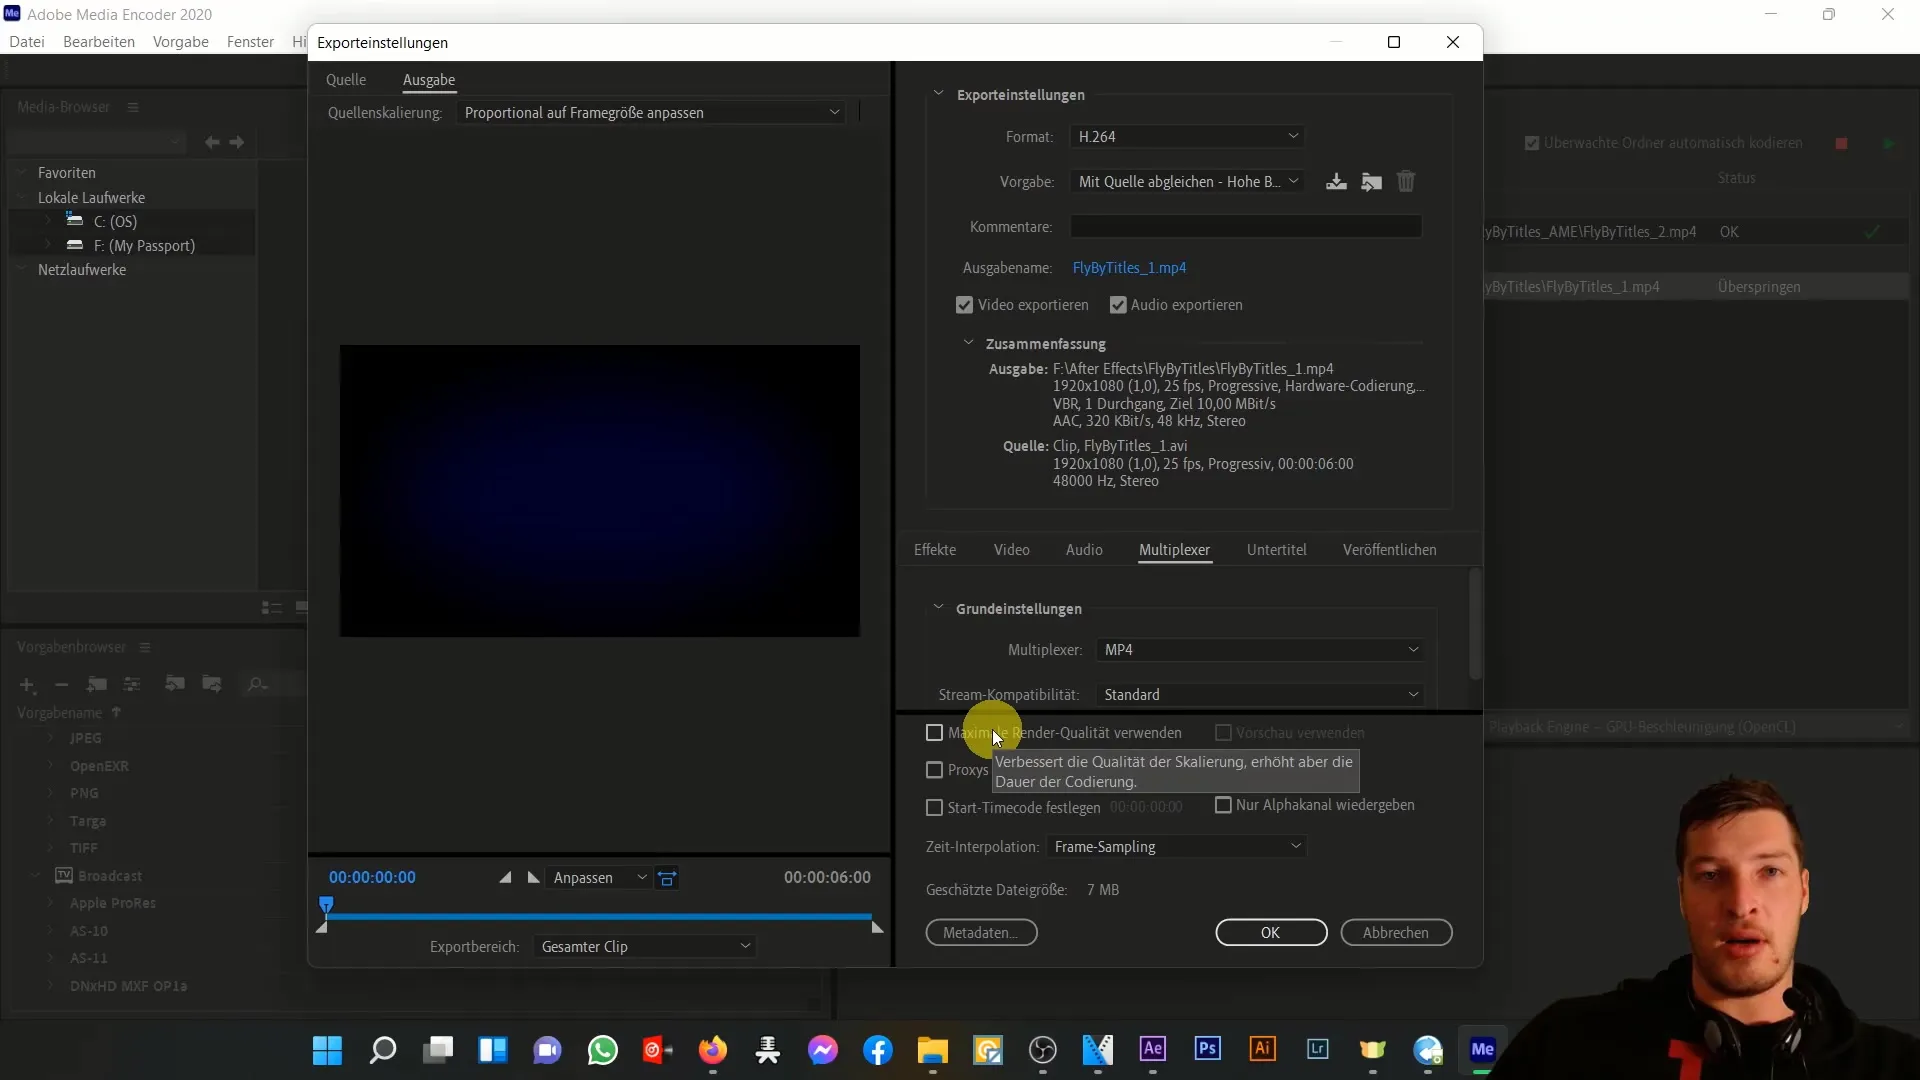Switch to the Untertitel tab

[1277, 550]
